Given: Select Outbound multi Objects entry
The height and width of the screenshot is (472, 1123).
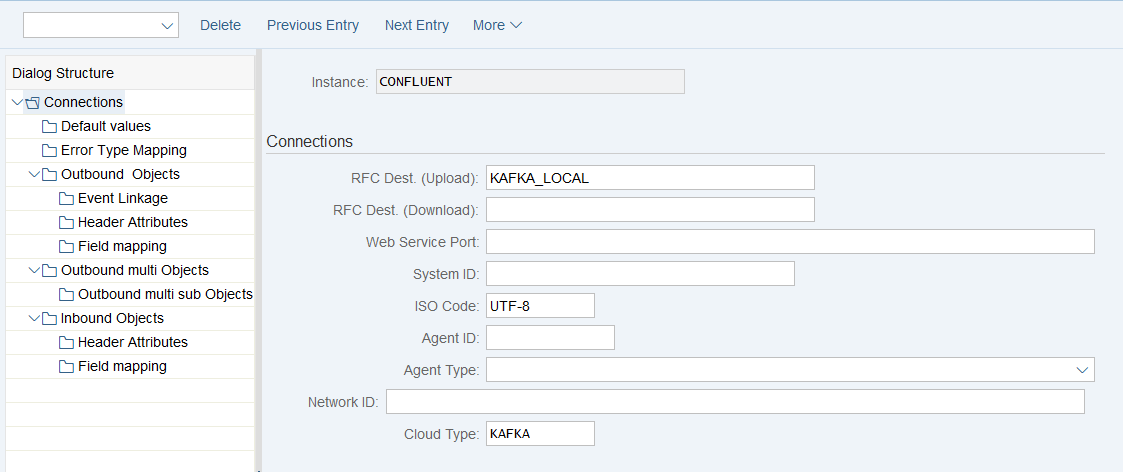Looking at the screenshot, I should tap(135, 270).
